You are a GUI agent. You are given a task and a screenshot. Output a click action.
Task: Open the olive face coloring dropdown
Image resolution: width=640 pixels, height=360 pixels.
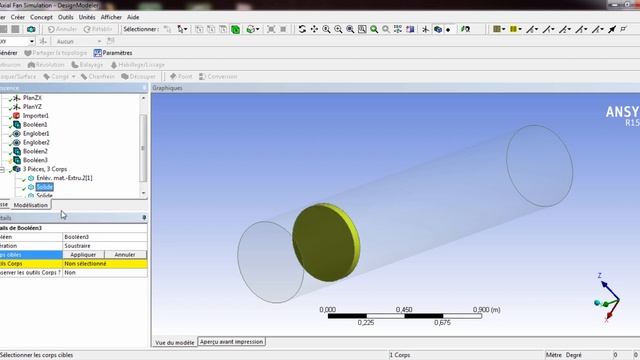[499, 29]
